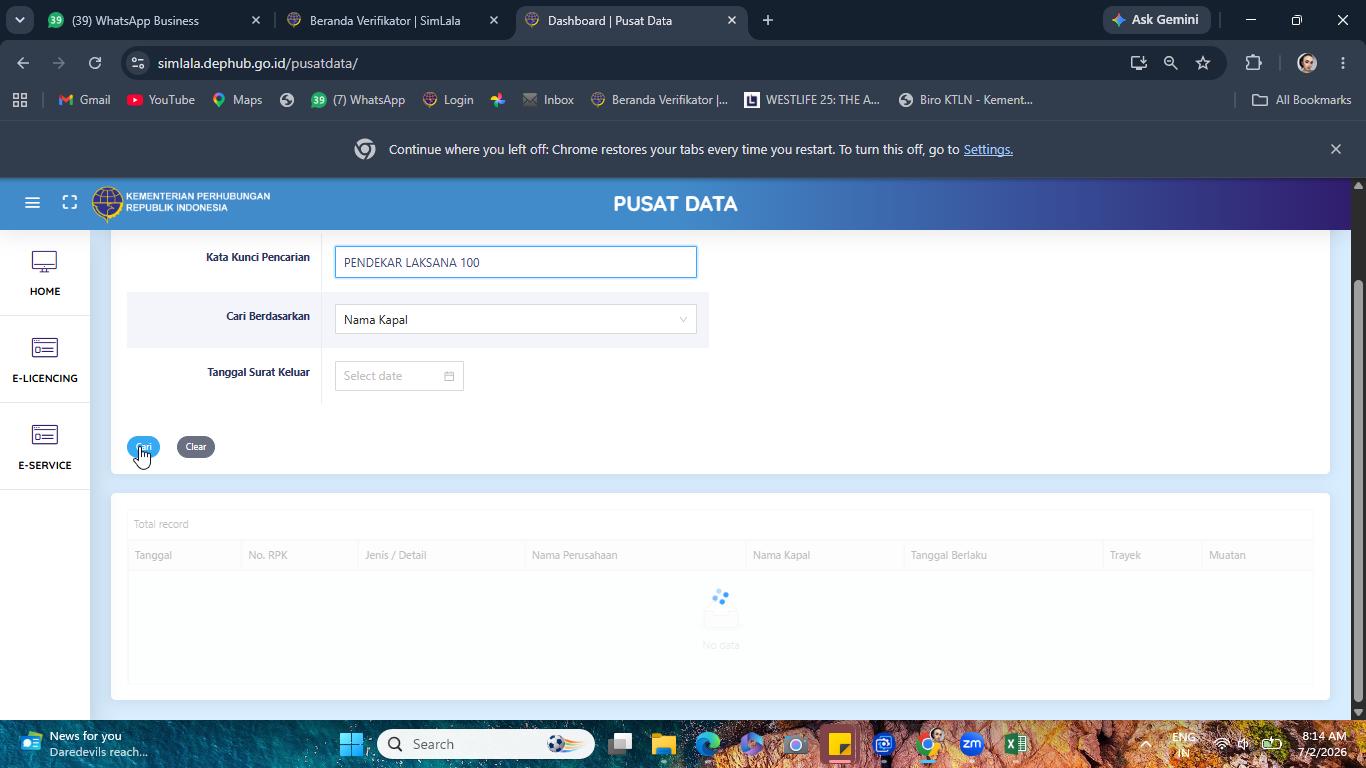This screenshot has height=768, width=1366.
Task: Open Zoom from the taskbar
Action: tap(972, 744)
